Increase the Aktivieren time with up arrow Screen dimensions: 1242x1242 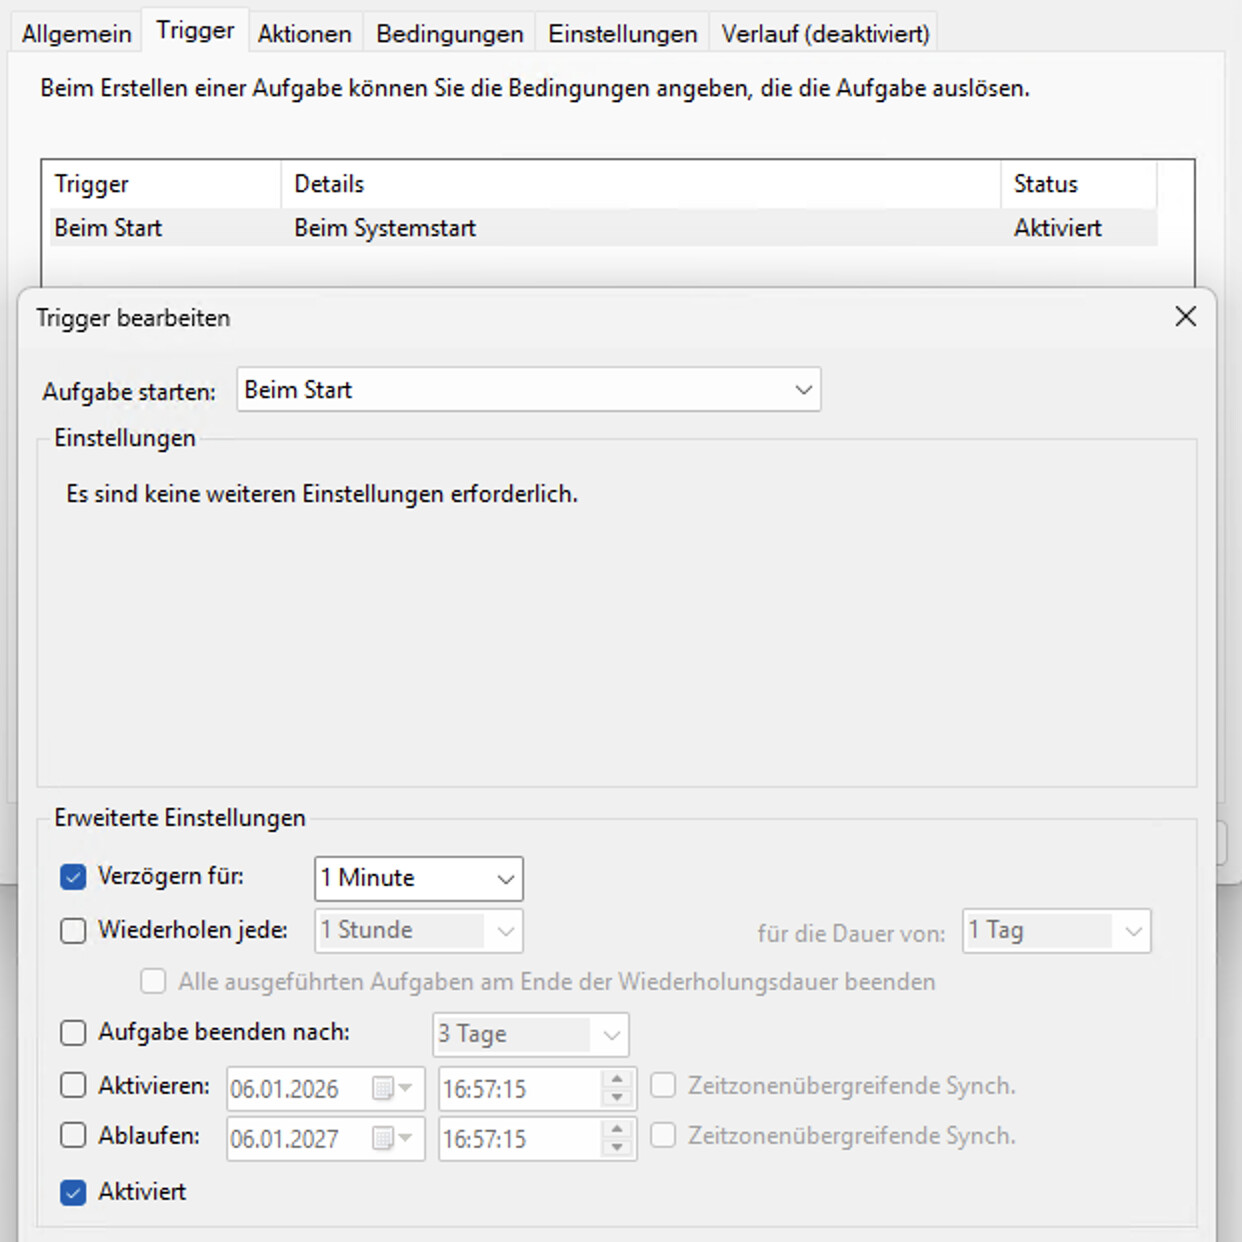coord(617,1079)
